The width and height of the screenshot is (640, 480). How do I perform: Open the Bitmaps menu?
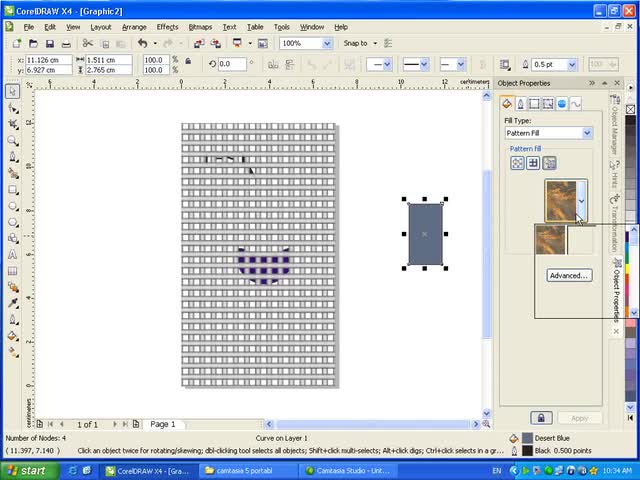pyautogui.click(x=199, y=27)
